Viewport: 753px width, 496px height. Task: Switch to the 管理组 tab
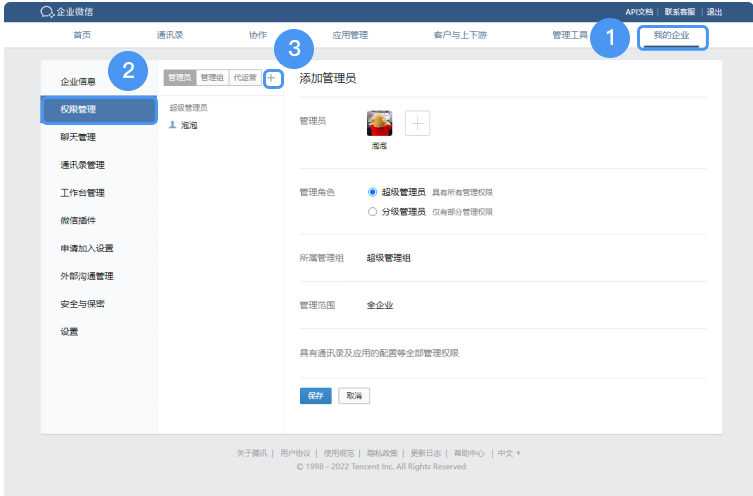point(212,78)
